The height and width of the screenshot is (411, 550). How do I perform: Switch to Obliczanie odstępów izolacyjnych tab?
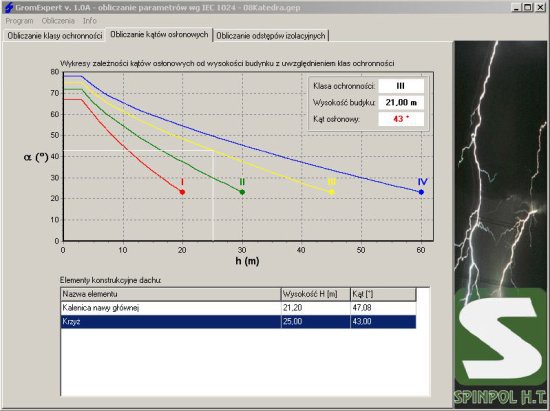[x=271, y=36]
